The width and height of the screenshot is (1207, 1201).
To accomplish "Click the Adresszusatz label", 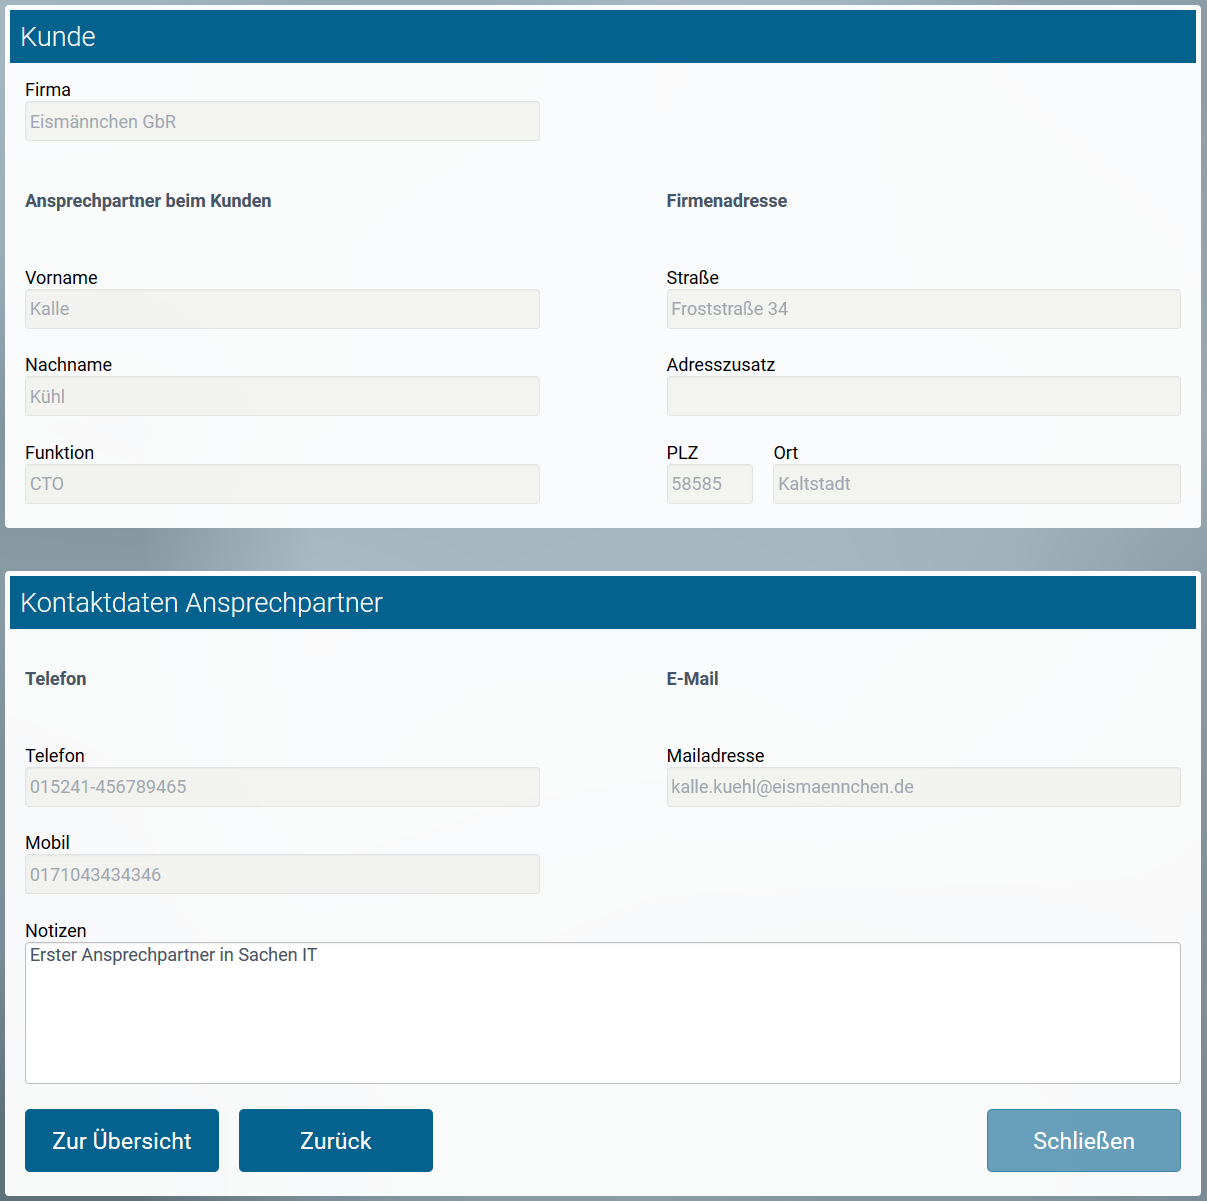I will click(721, 365).
